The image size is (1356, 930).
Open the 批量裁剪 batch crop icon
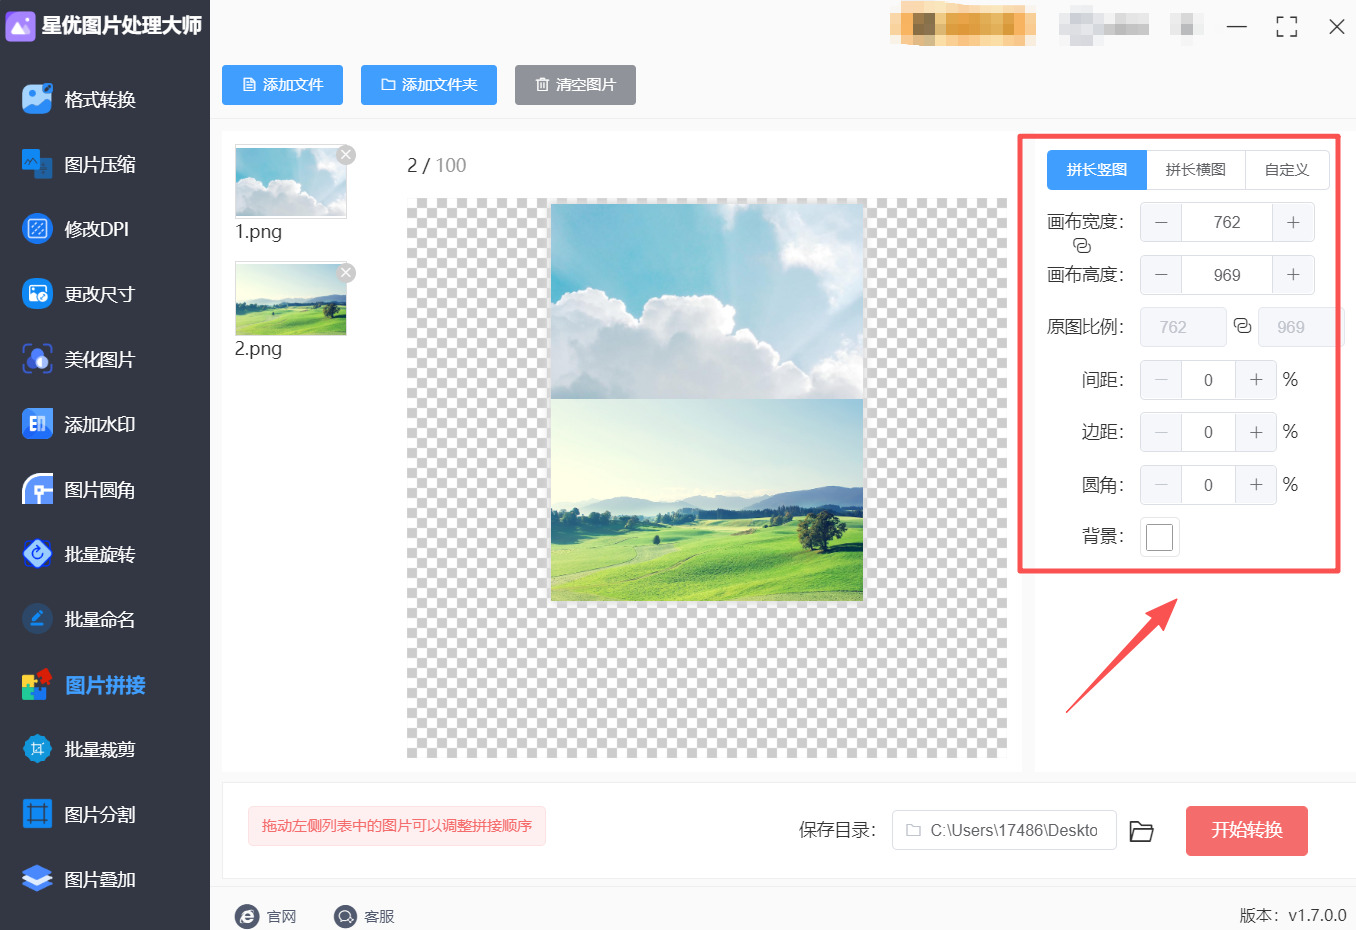(x=37, y=749)
